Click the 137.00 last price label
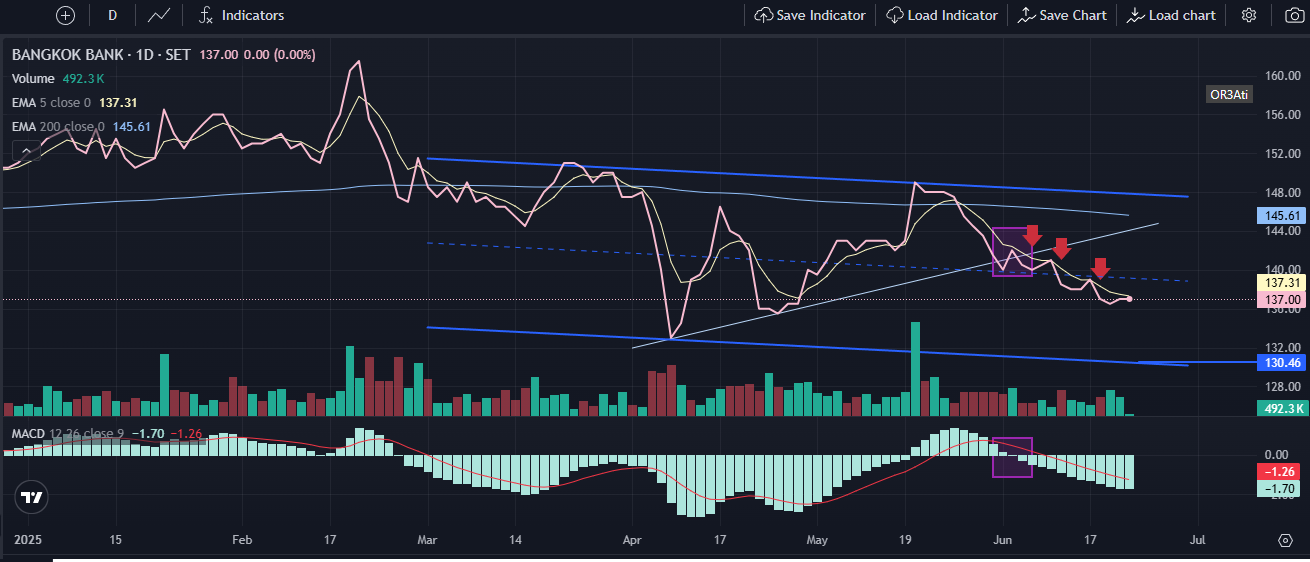The height and width of the screenshot is (562, 1310). (1281, 299)
